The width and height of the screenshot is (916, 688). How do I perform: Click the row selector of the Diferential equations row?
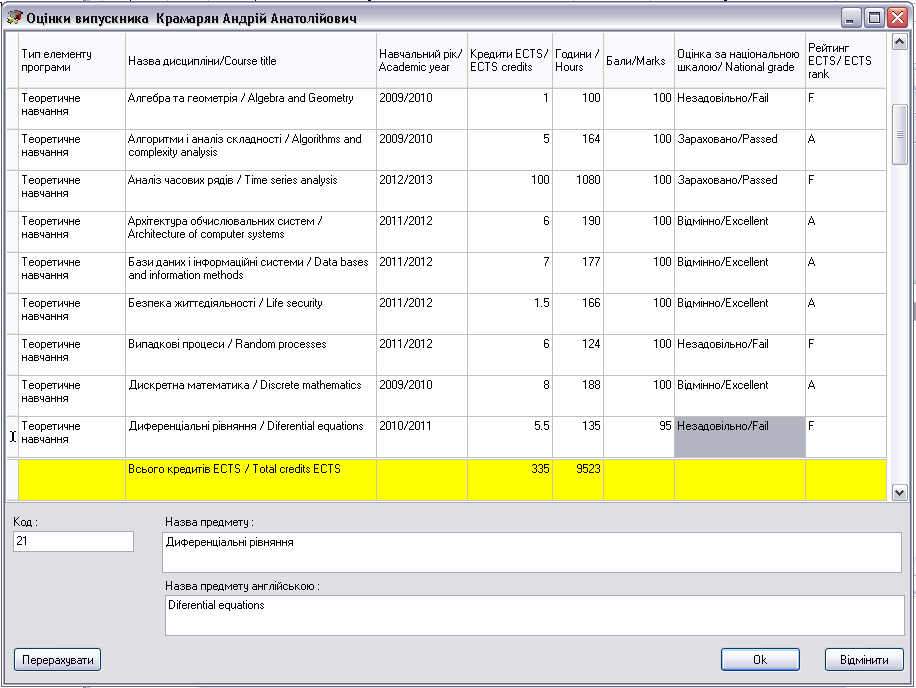point(12,436)
